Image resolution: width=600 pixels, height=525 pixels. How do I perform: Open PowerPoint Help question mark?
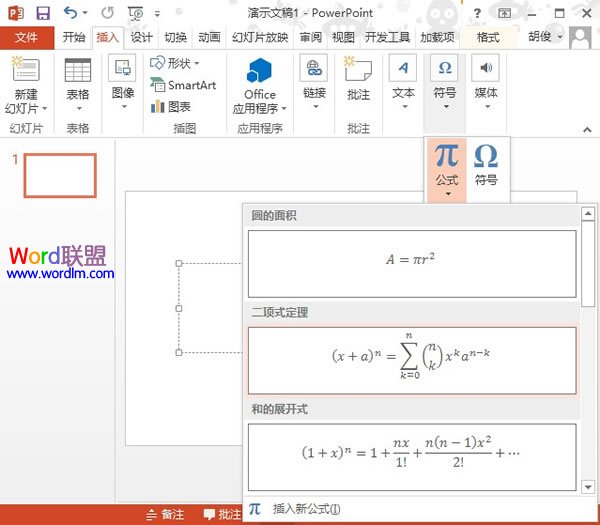[x=477, y=13]
